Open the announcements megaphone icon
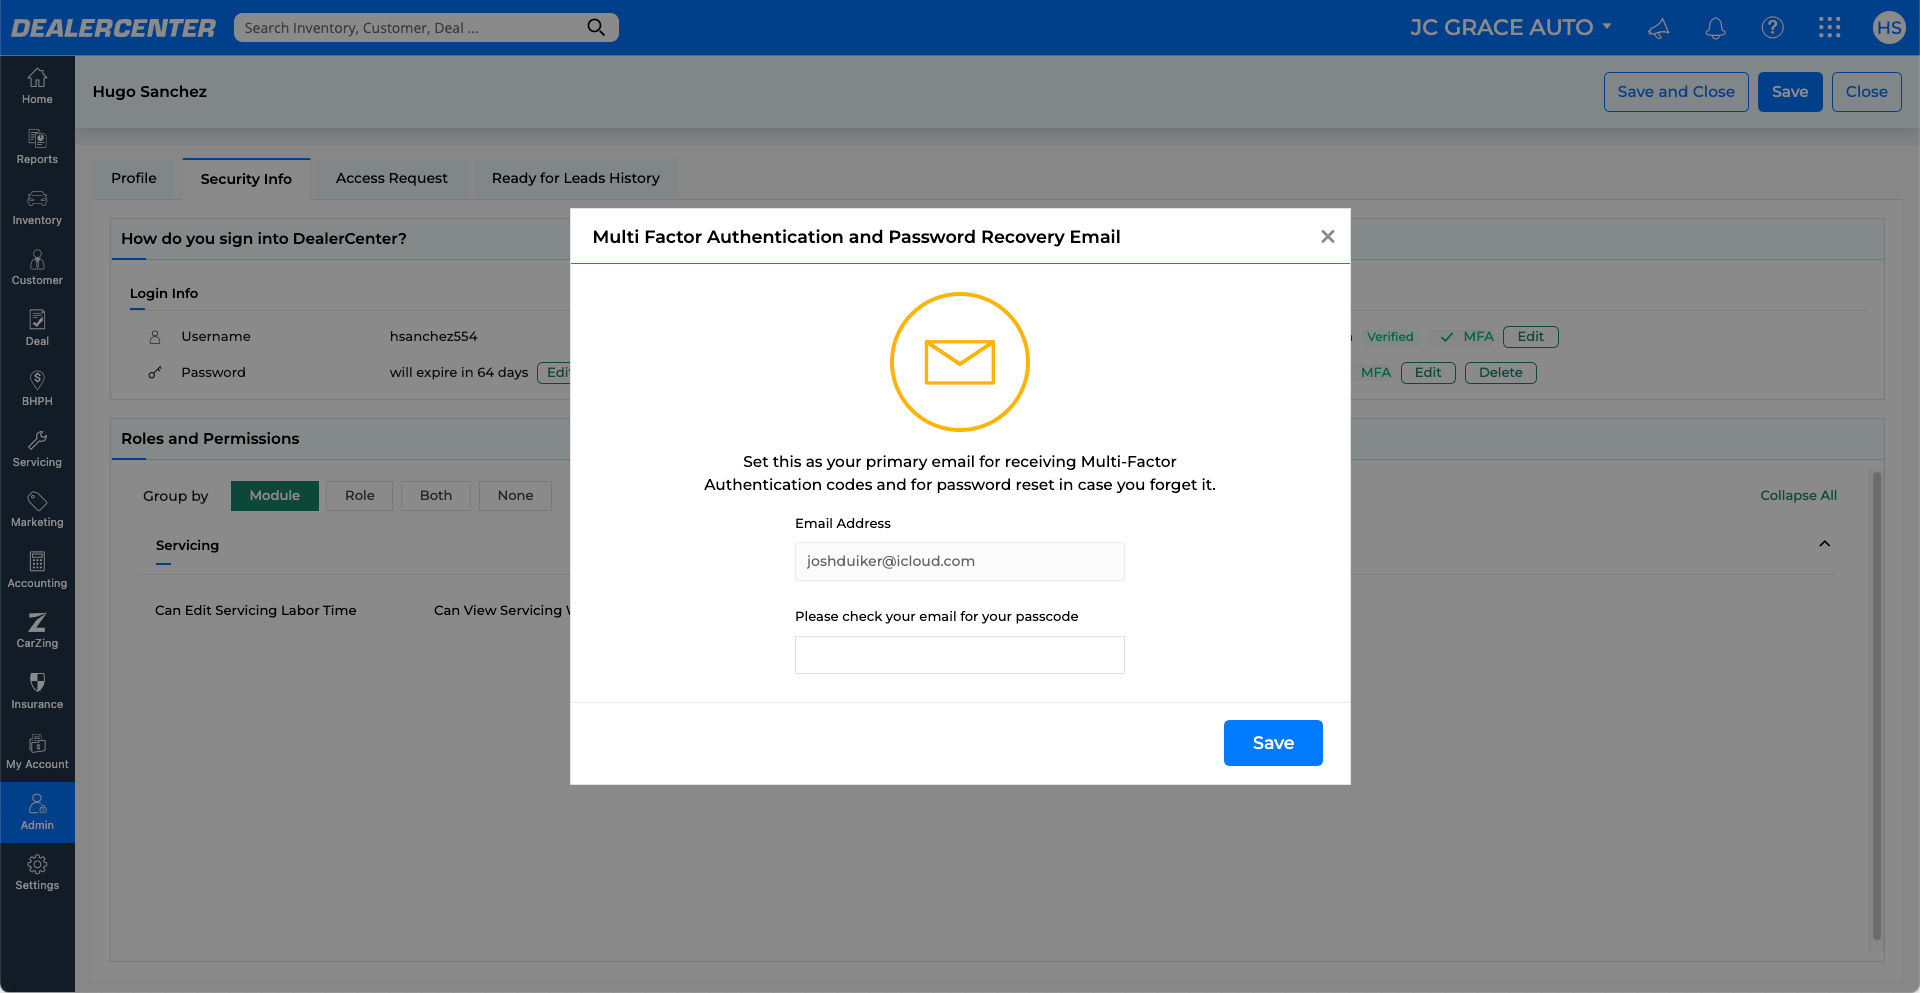The width and height of the screenshot is (1920, 993). click(x=1659, y=28)
